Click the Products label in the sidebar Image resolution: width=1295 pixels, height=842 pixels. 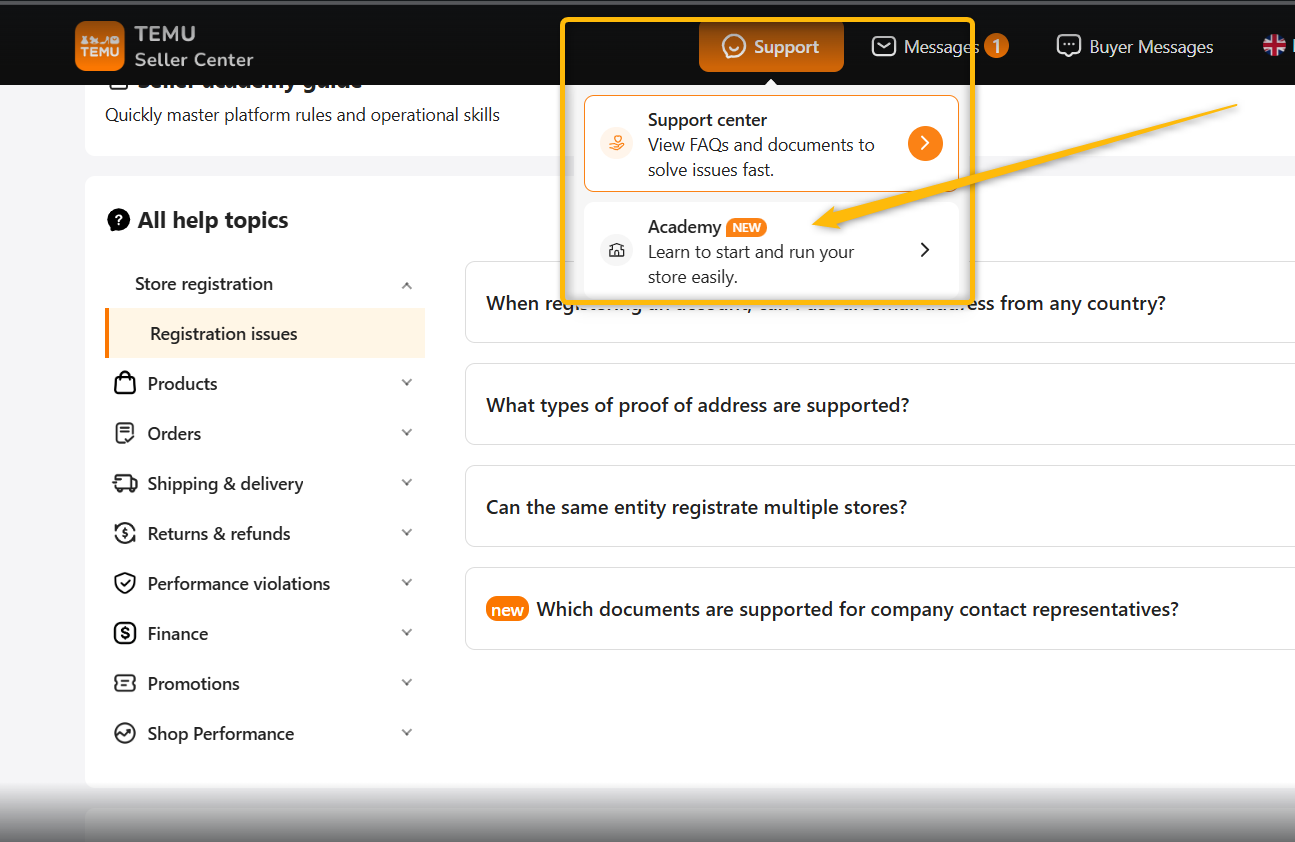point(182,383)
